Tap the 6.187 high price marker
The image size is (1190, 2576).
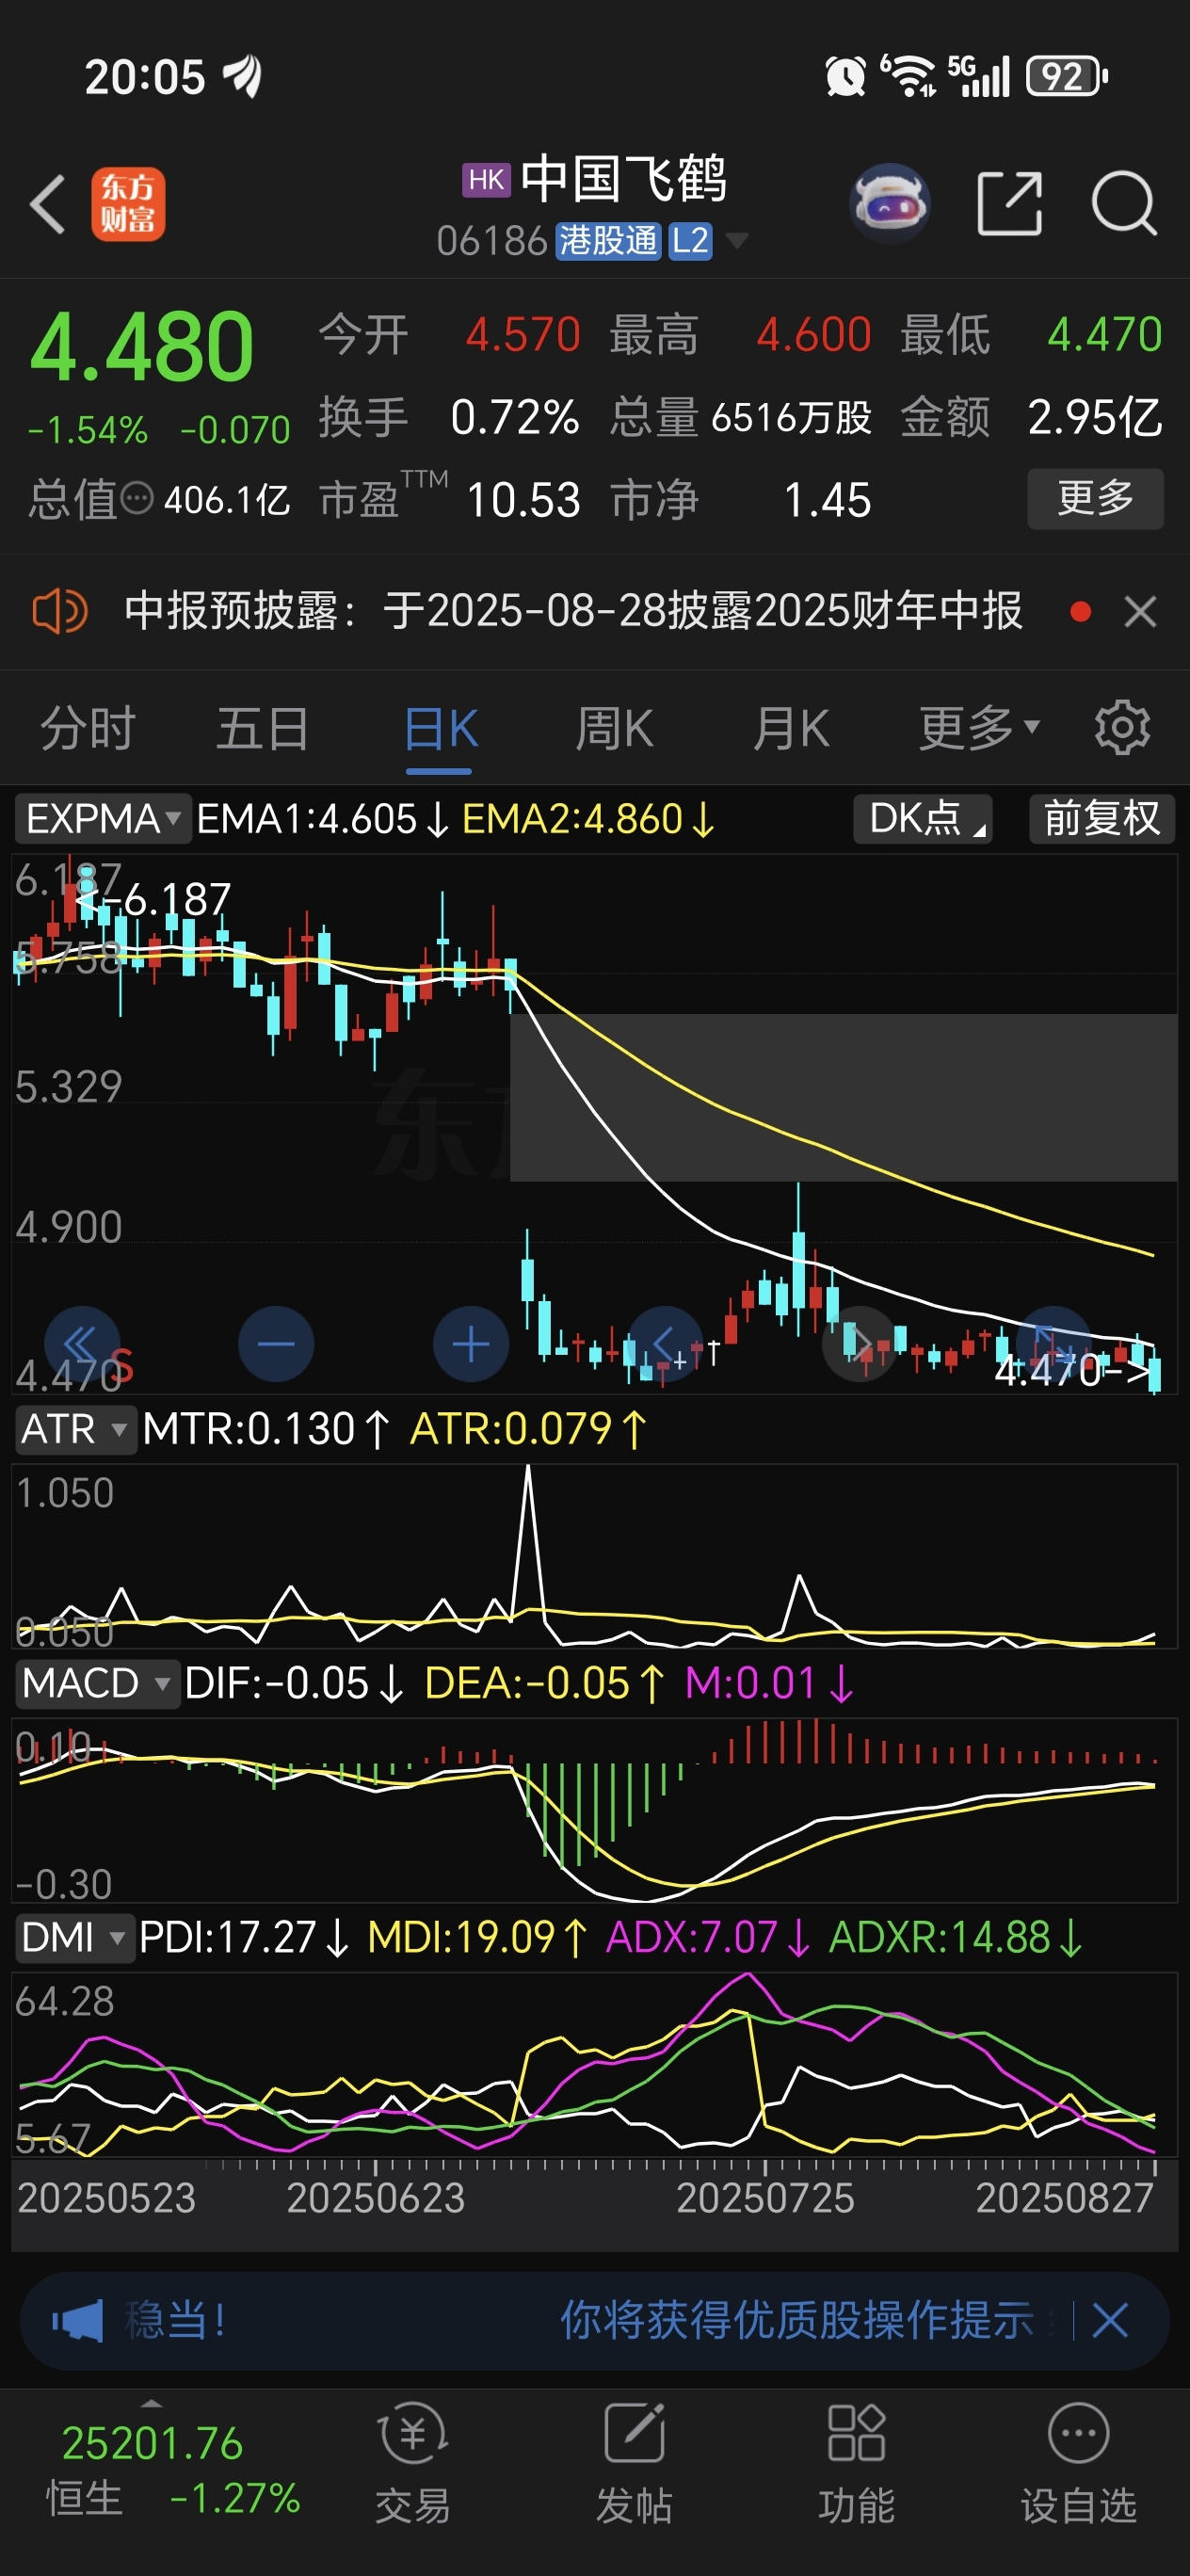pyautogui.click(x=155, y=899)
